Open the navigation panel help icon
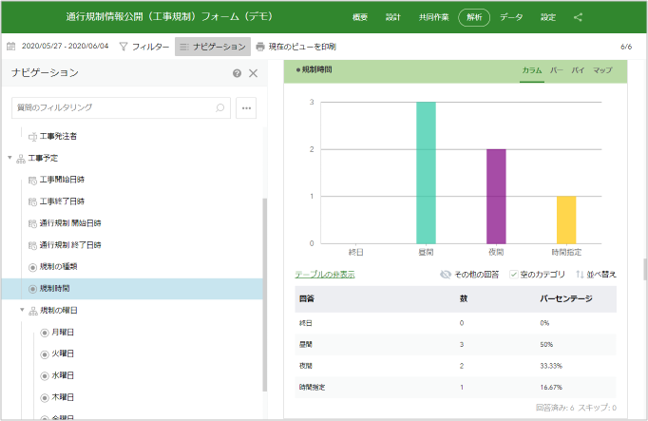The width and height of the screenshot is (648, 421). (x=237, y=73)
